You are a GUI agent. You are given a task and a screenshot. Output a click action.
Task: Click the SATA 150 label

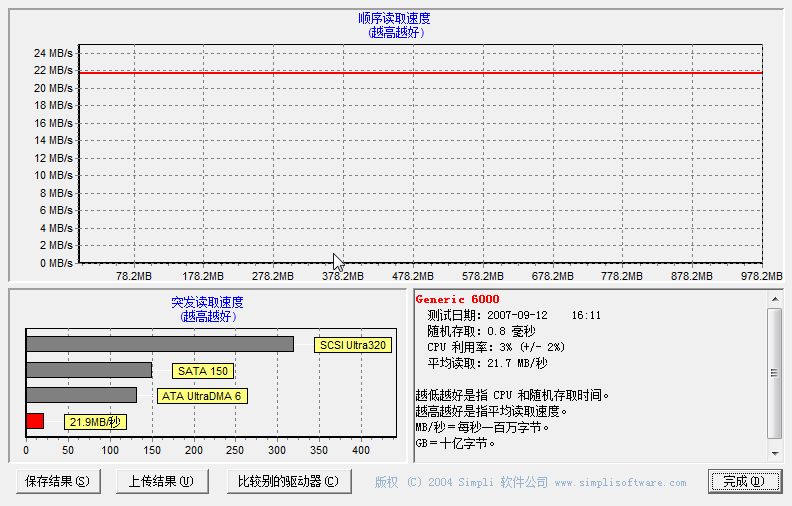pos(203,371)
